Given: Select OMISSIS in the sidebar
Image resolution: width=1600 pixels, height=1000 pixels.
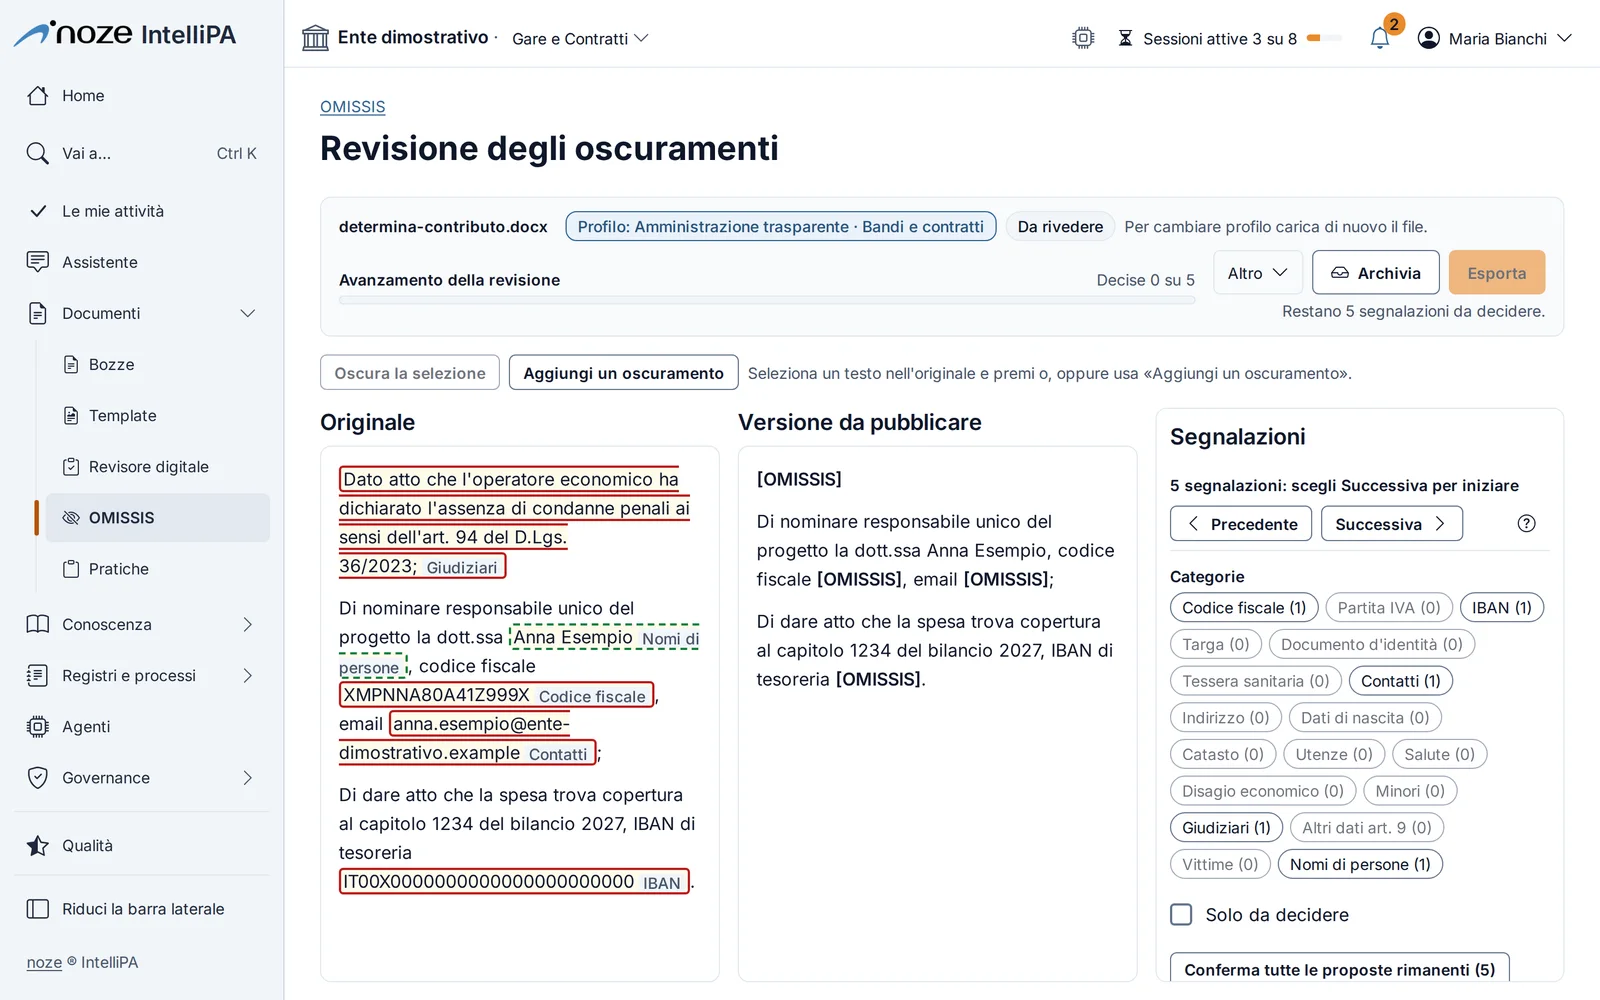Looking at the screenshot, I should 158,518.
